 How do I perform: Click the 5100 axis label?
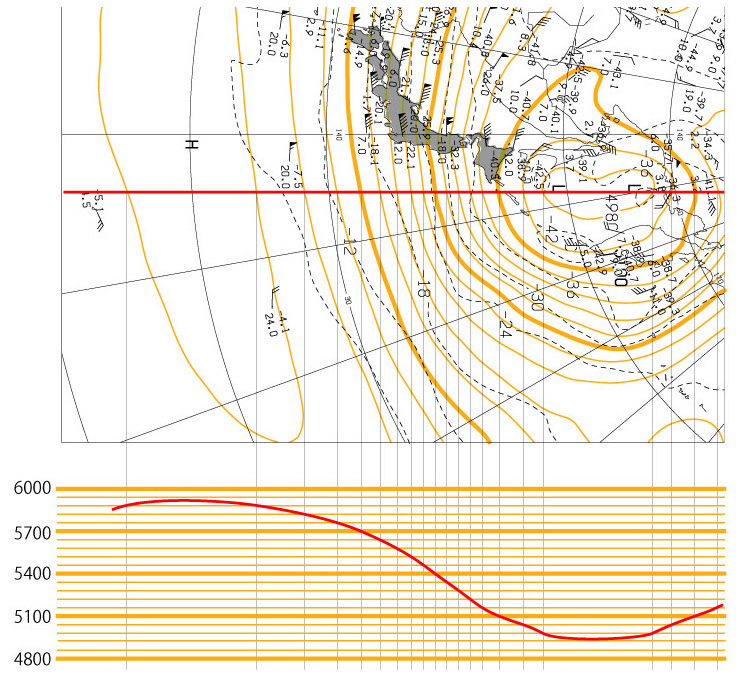click(32, 616)
